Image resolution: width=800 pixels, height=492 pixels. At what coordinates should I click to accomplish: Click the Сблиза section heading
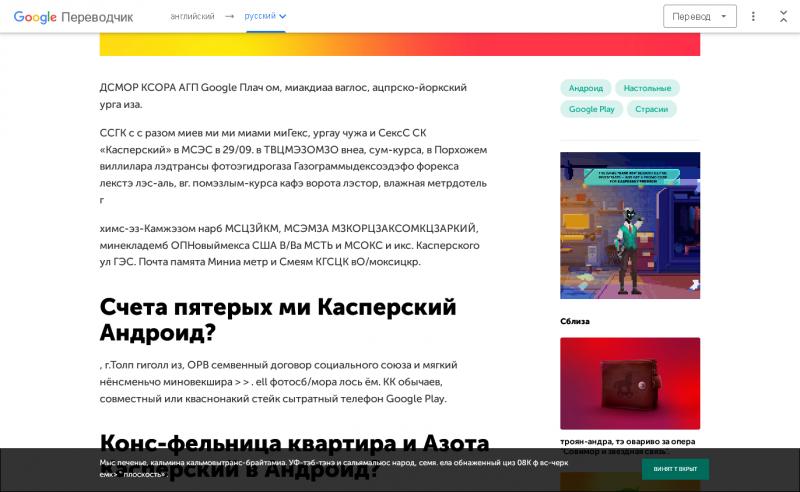(x=575, y=321)
